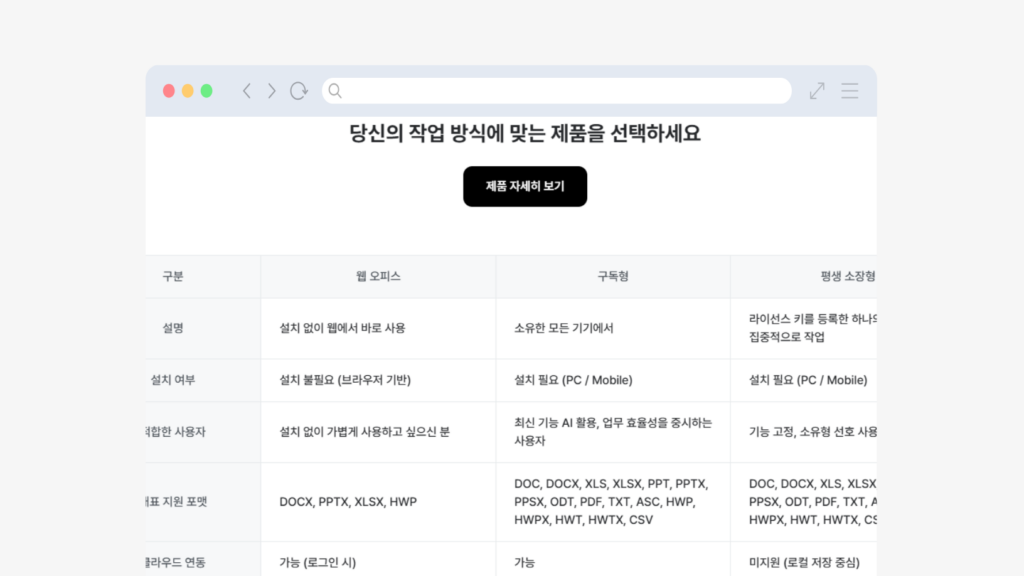Click the 설명 row label
The width and height of the screenshot is (1024, 576).
point(173,328)
